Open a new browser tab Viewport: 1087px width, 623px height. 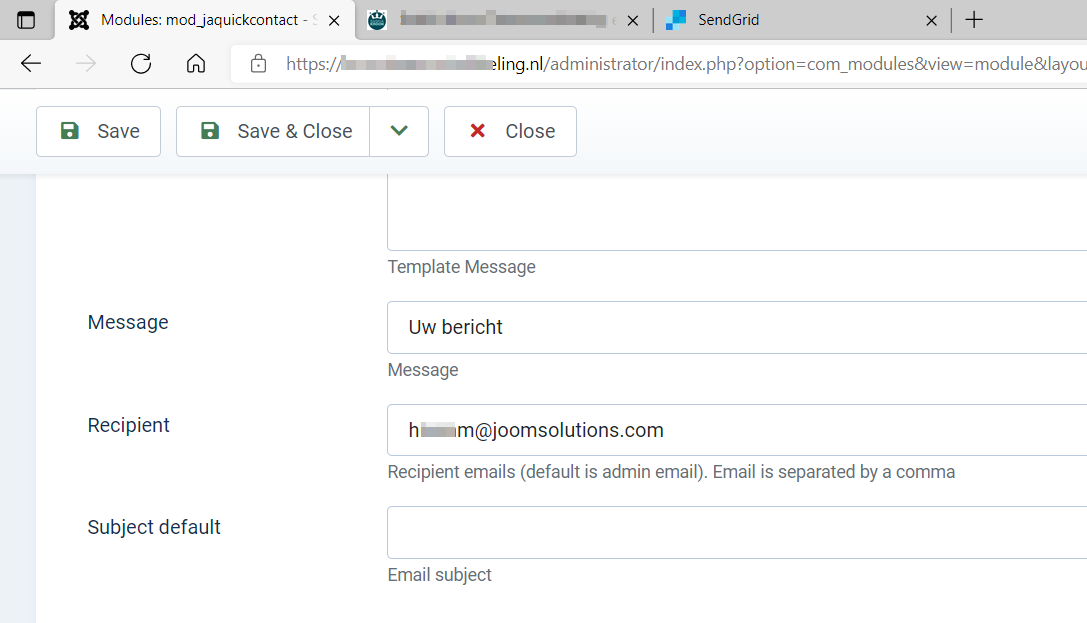tap(974, 20)
